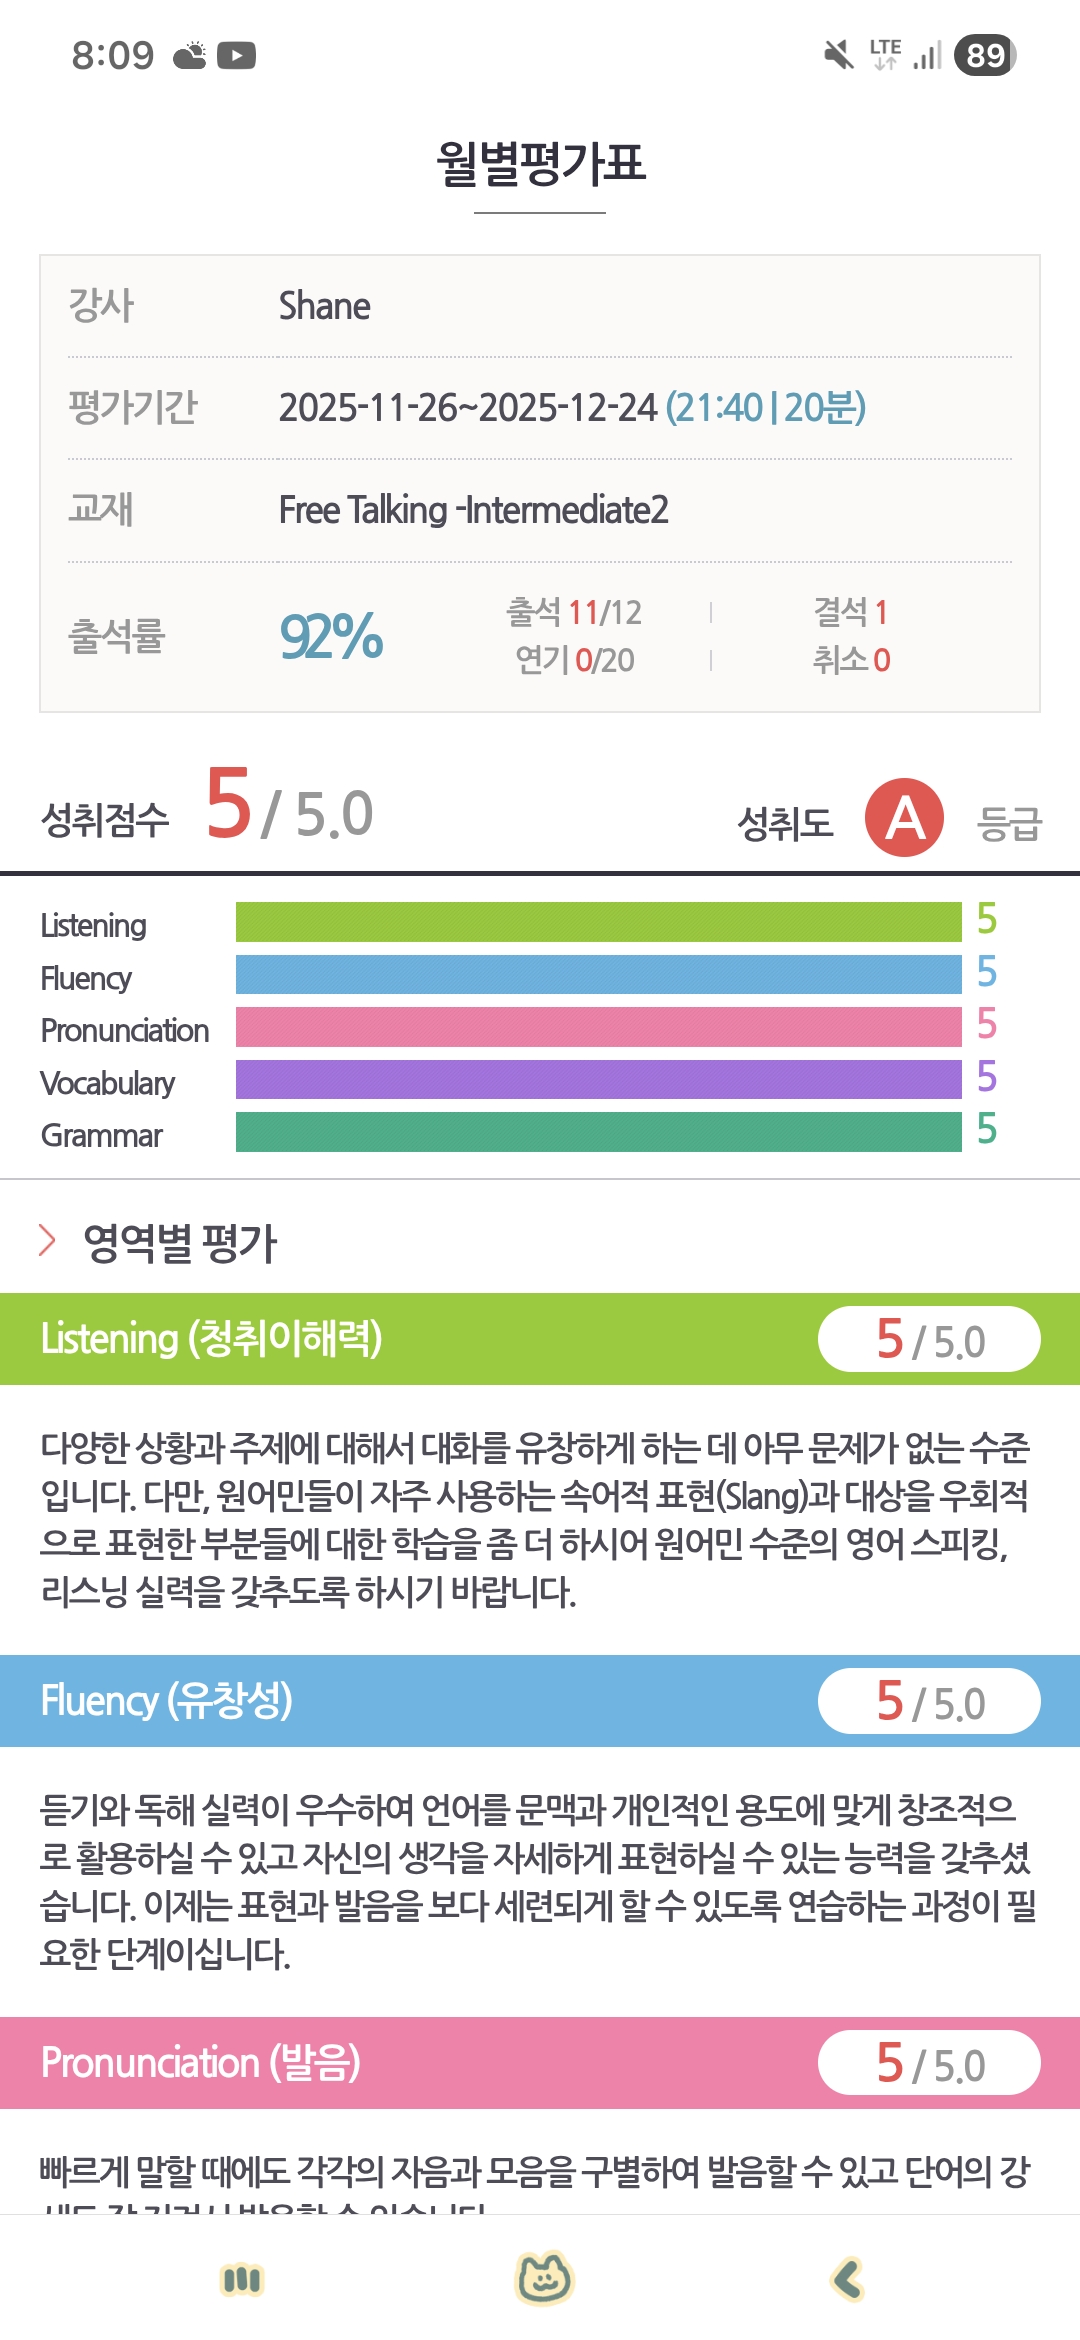Viewport: 1080px width, 2340px height.
Task: Tap the purple Vocabulary score bar
Action: (598, 1080)
